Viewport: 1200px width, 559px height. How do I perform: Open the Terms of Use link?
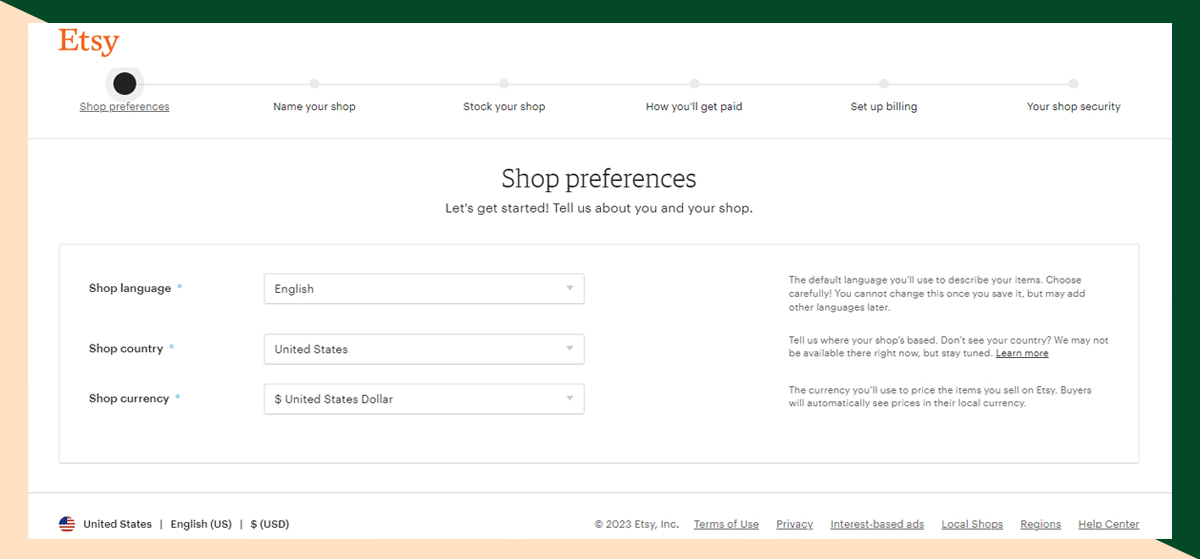click(x=726, y=524)
